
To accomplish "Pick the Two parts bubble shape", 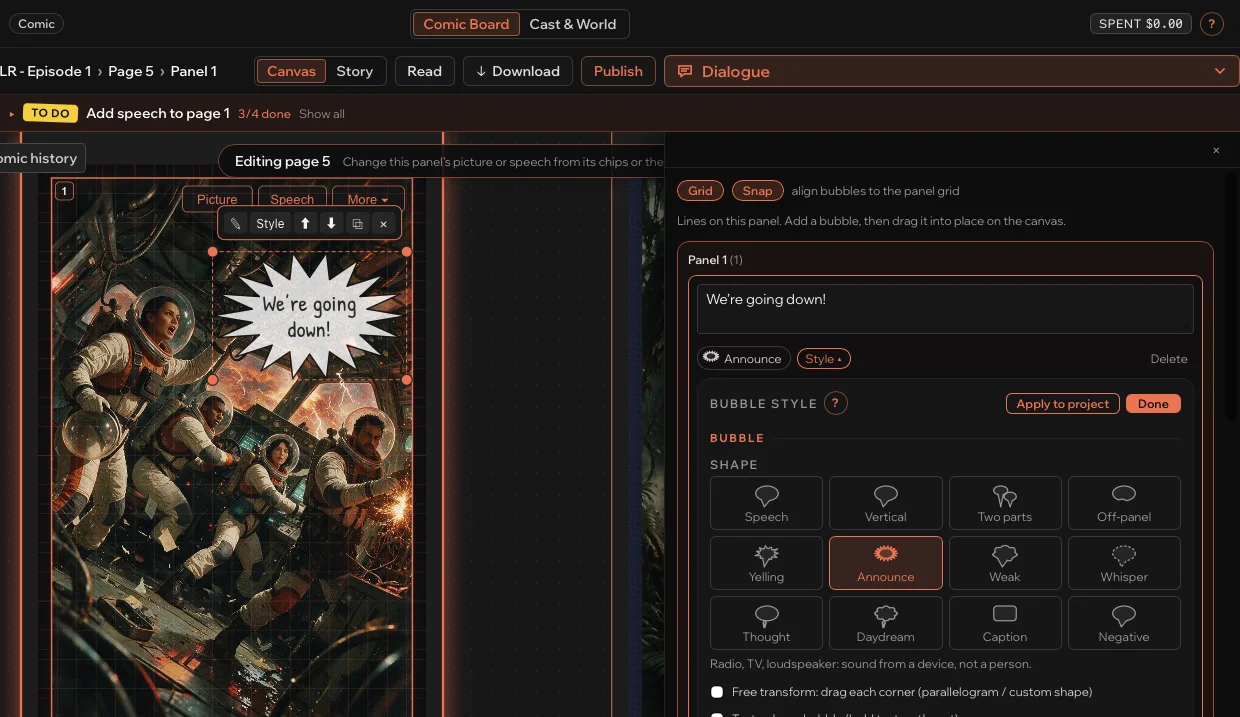I will click(1005, 503).
